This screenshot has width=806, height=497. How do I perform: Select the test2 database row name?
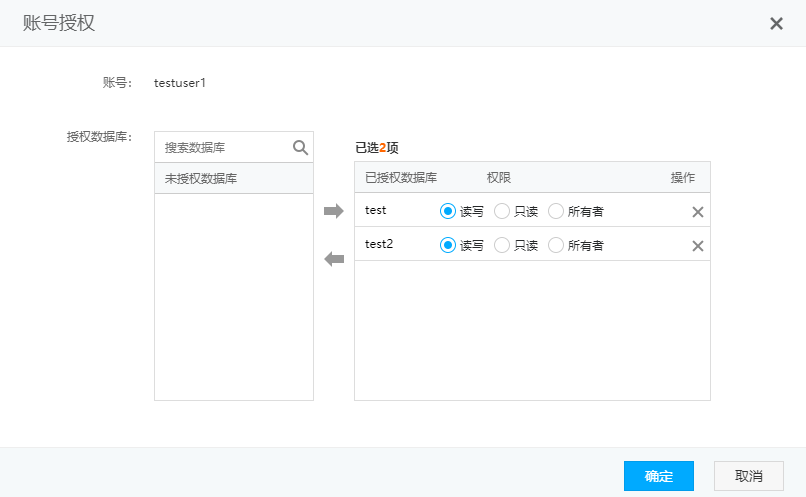click(379, 244)
